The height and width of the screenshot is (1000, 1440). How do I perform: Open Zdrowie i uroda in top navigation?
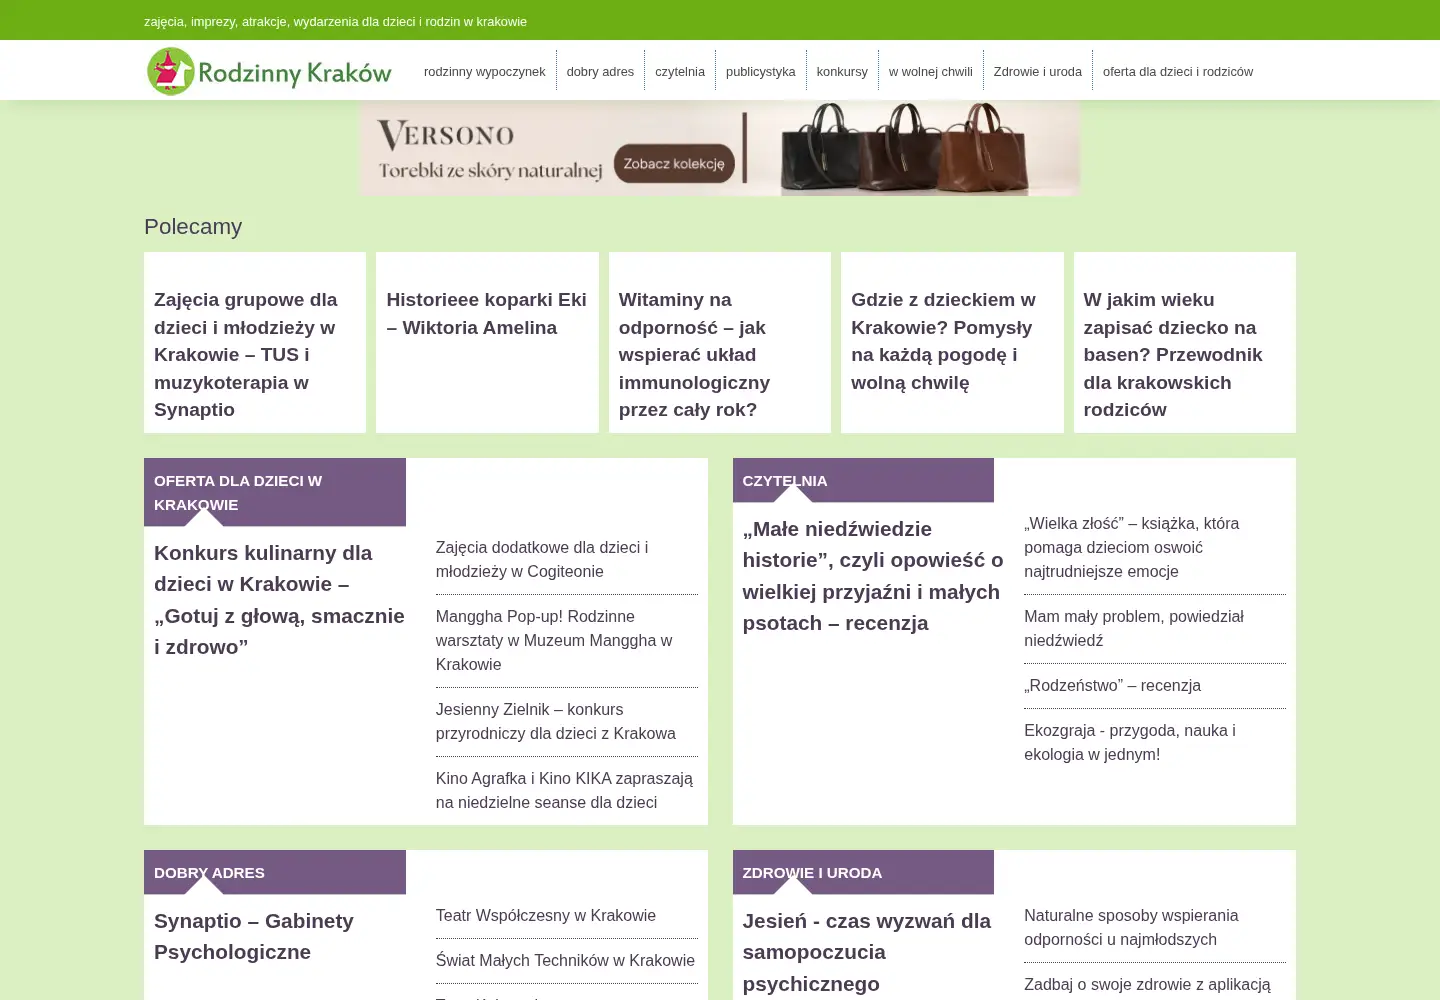(x=1038, y=71)
